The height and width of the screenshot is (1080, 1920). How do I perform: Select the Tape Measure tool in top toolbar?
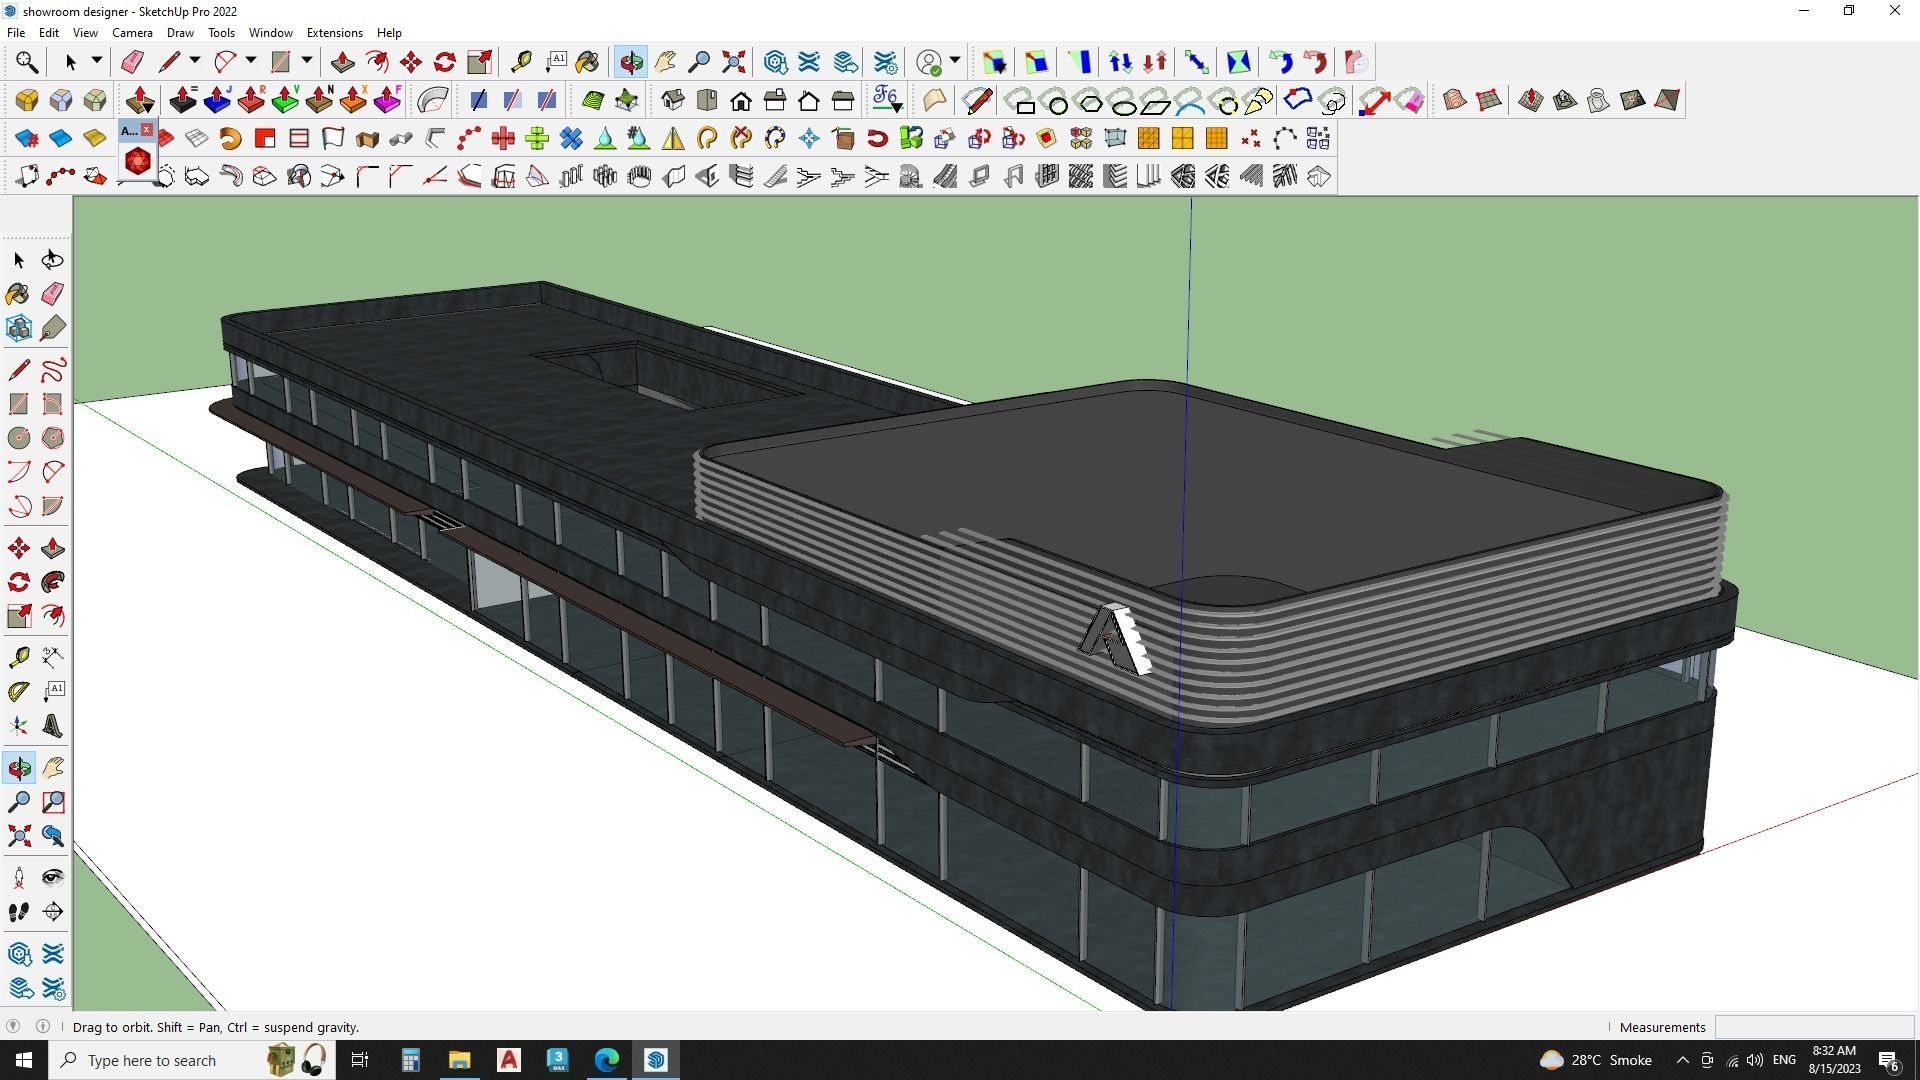coord(521,62)
